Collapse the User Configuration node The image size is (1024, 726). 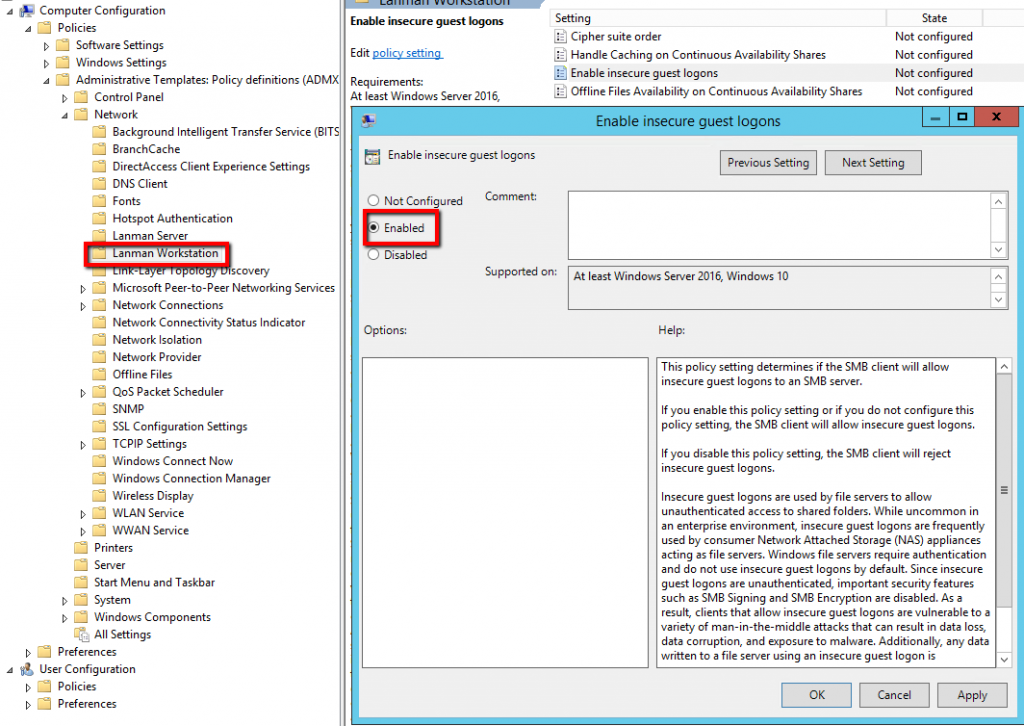(x=10, y=670)
